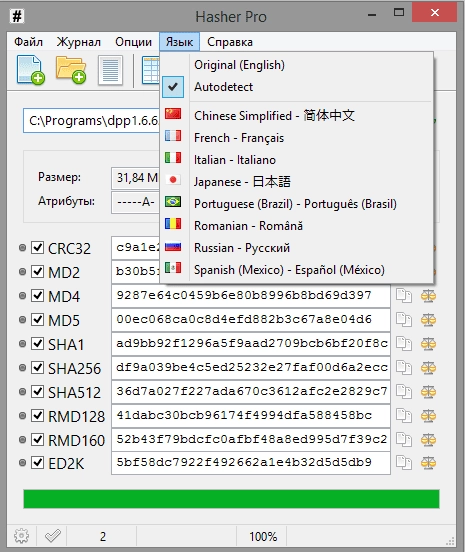The width and height of the screenshot is (465, 552).
Task: Click the Hasher Pro hash app icon
Action: (x=17, y=16)
